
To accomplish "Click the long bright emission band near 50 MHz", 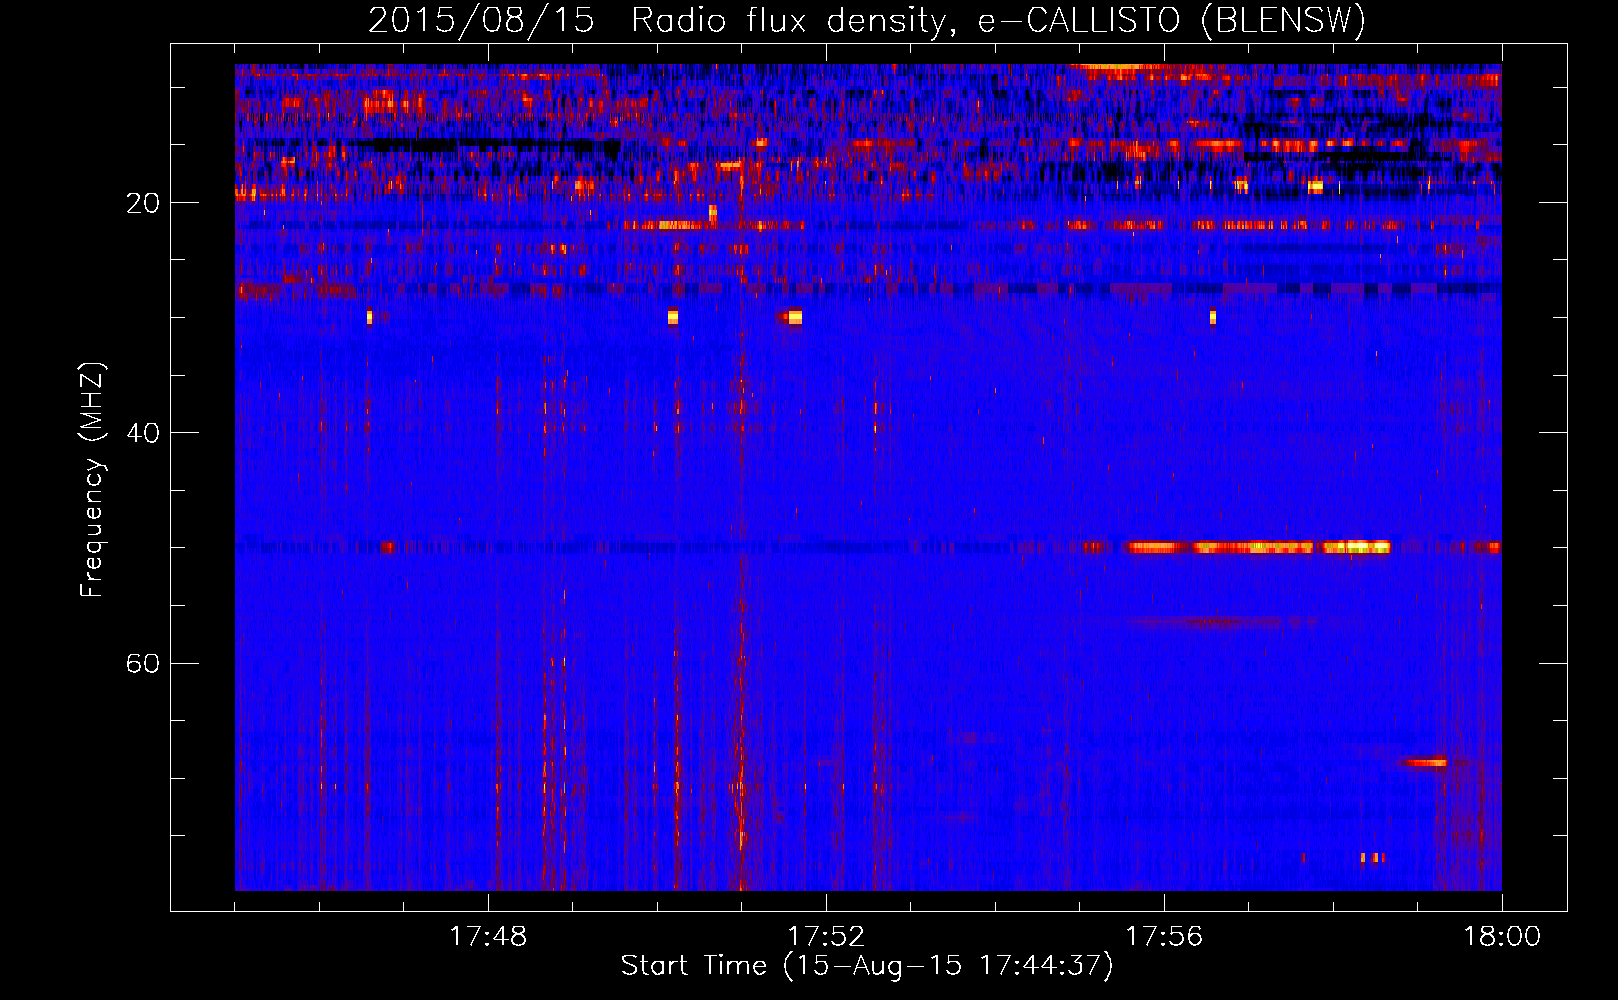I will click(x=1258, y=547).
